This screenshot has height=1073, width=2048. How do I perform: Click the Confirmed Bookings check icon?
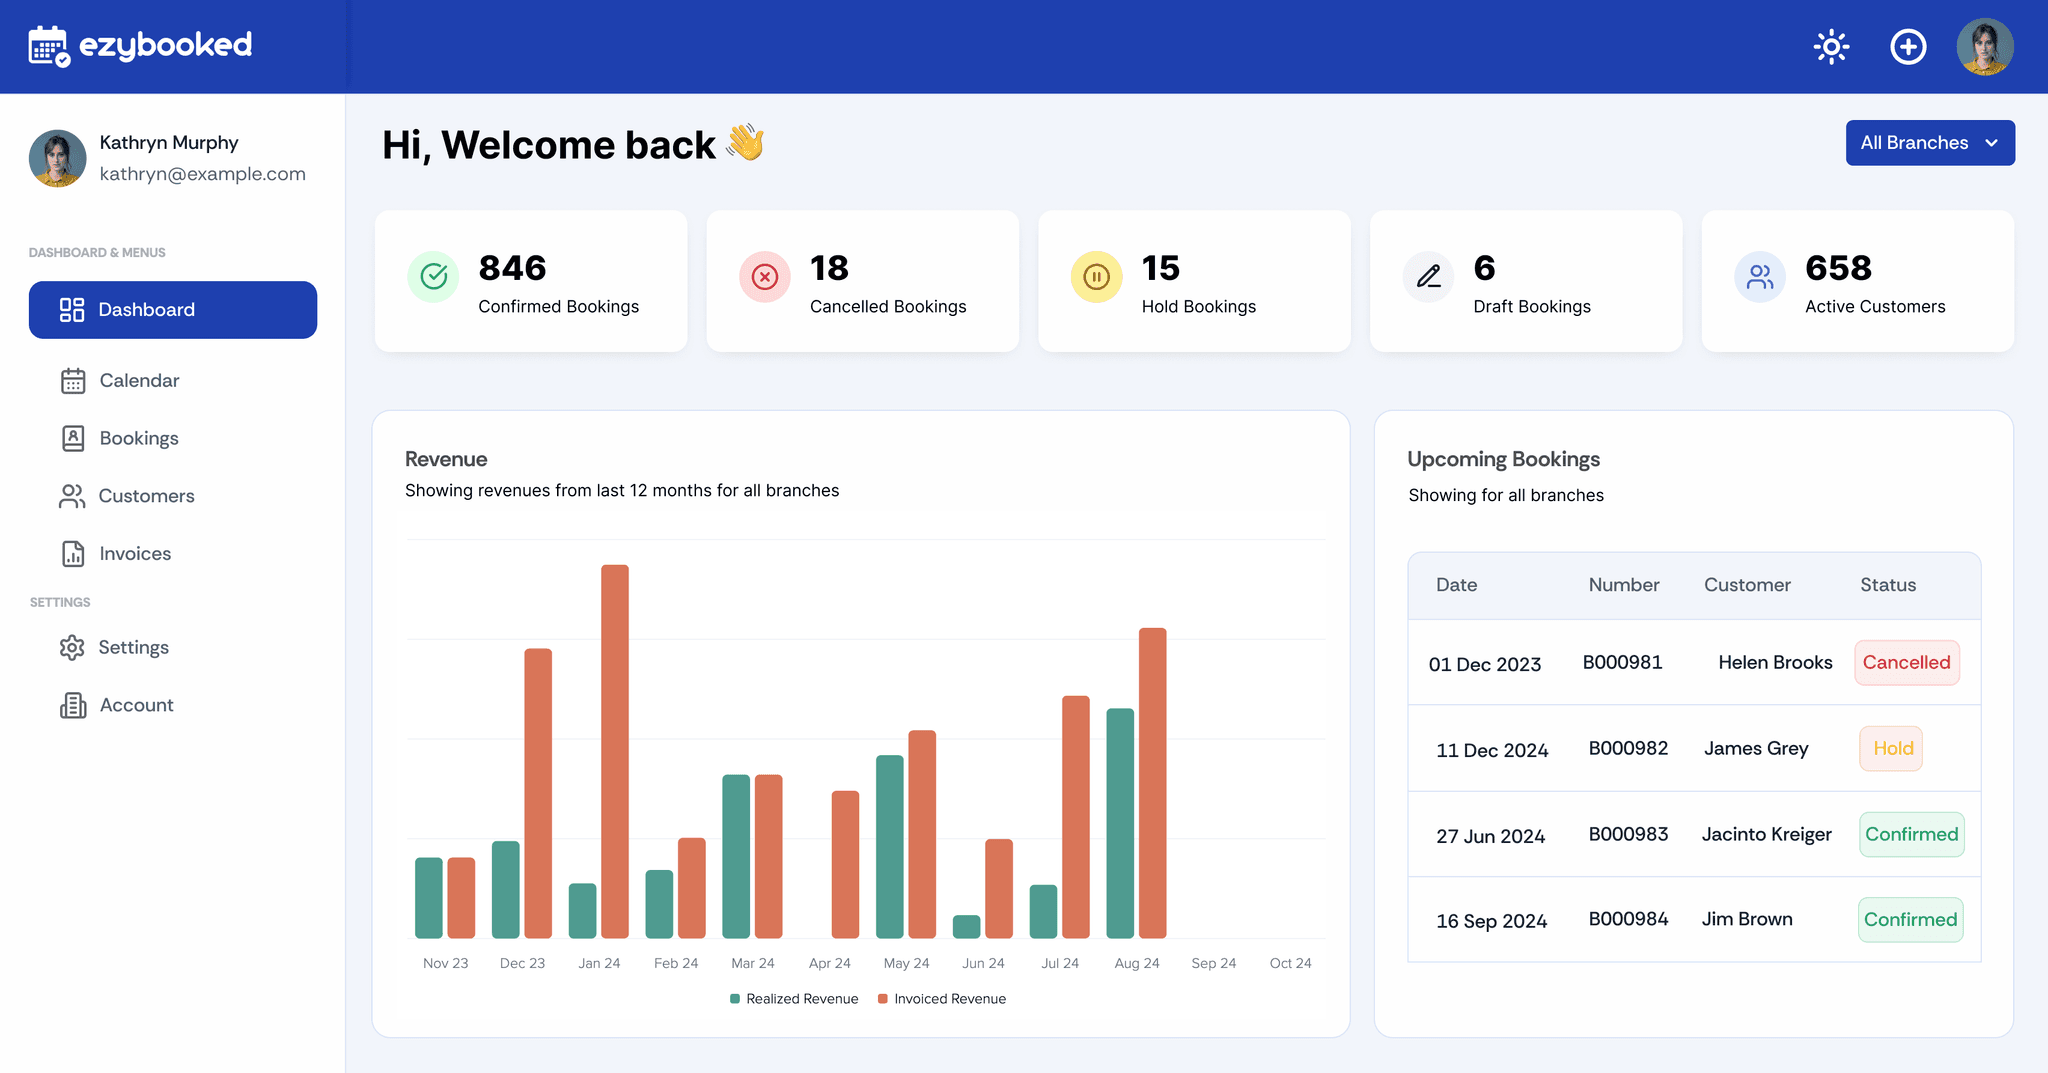433,276
